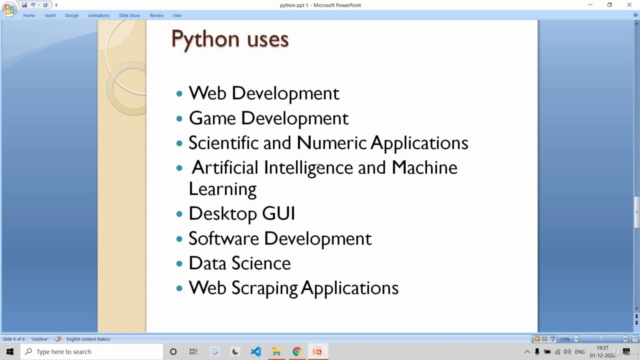Switch to Normal view
Viewport: 640px width, 360px height.
click(537, 339)
